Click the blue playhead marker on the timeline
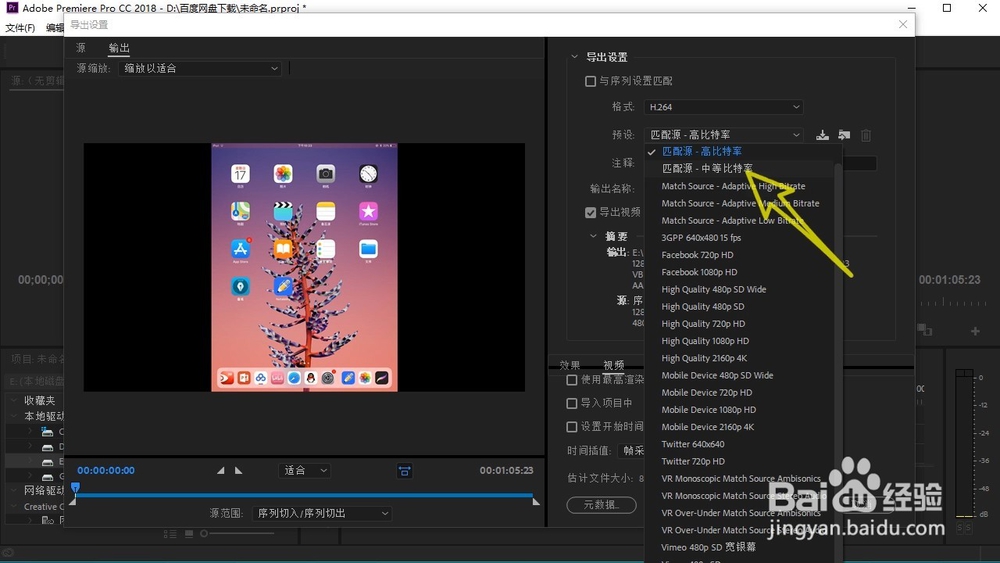This screenshot has width=1000, height=563. (x=75, y=488)
